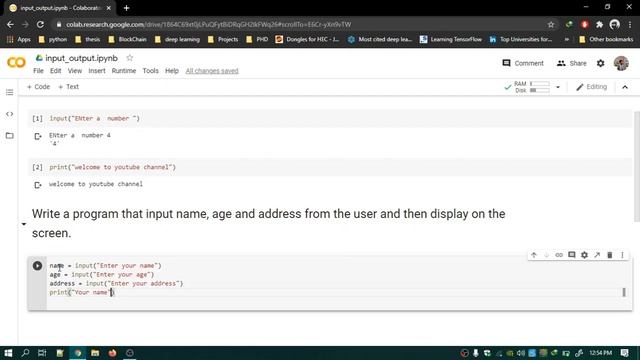Collapse the 'Write a program' section
640x360 pixels.
24,224
